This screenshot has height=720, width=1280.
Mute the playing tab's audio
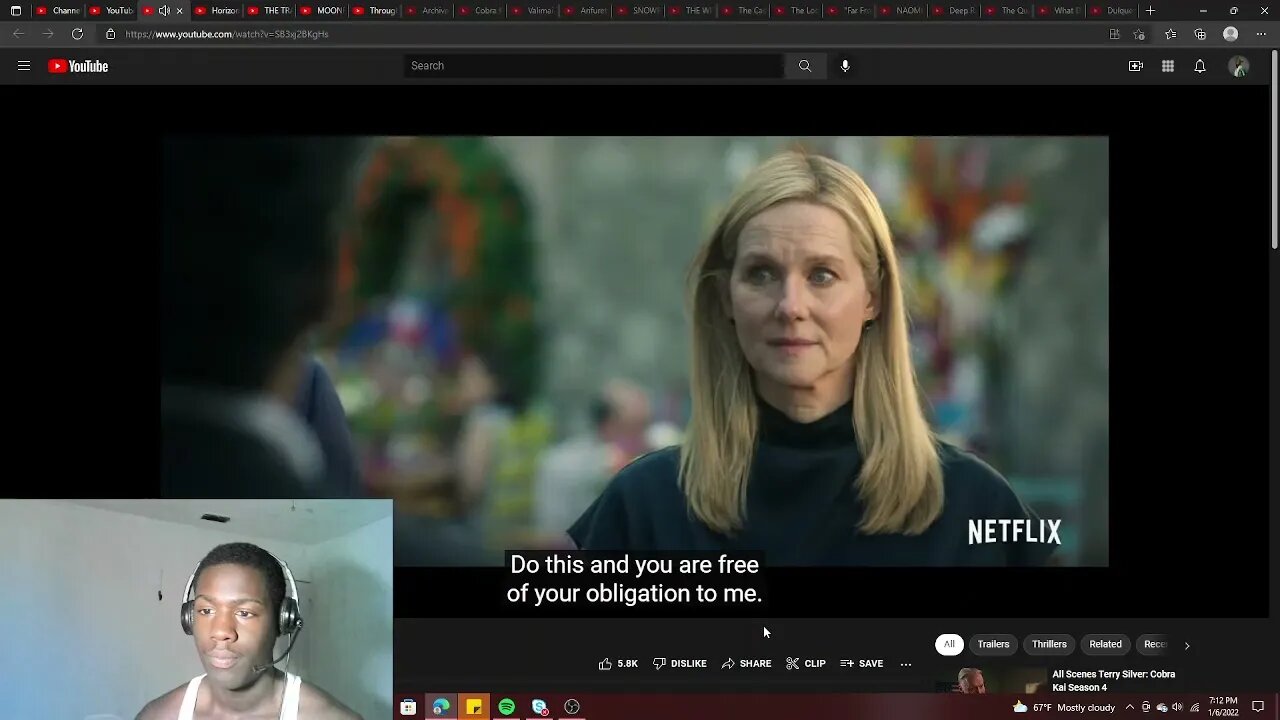pyautogui.click(x=164, y=11)
